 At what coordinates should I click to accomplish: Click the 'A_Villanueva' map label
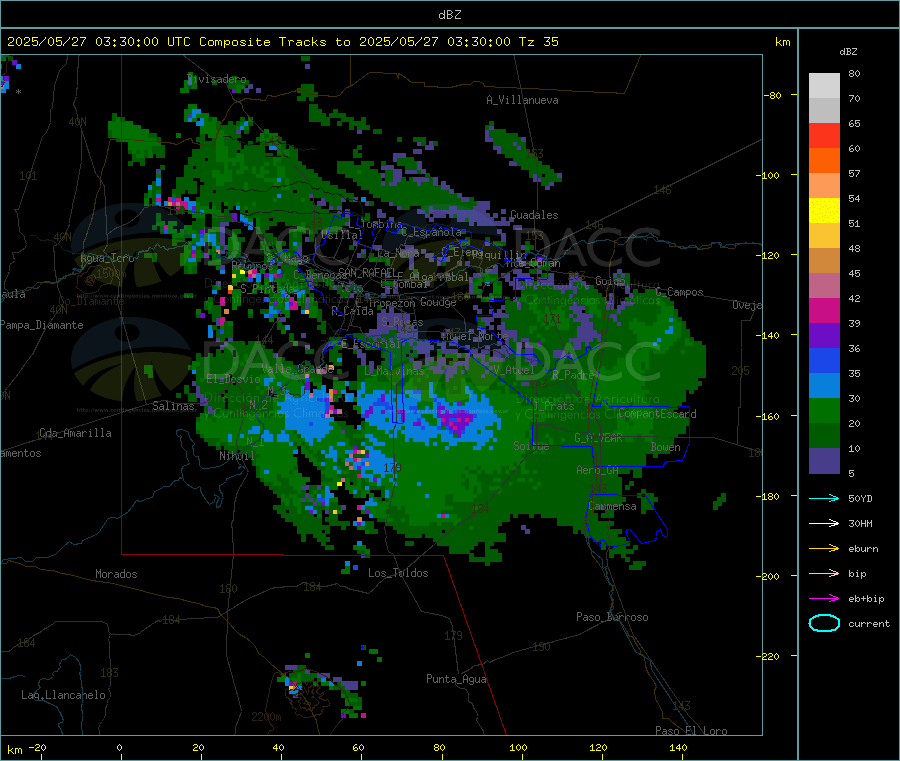coord(522,100)
